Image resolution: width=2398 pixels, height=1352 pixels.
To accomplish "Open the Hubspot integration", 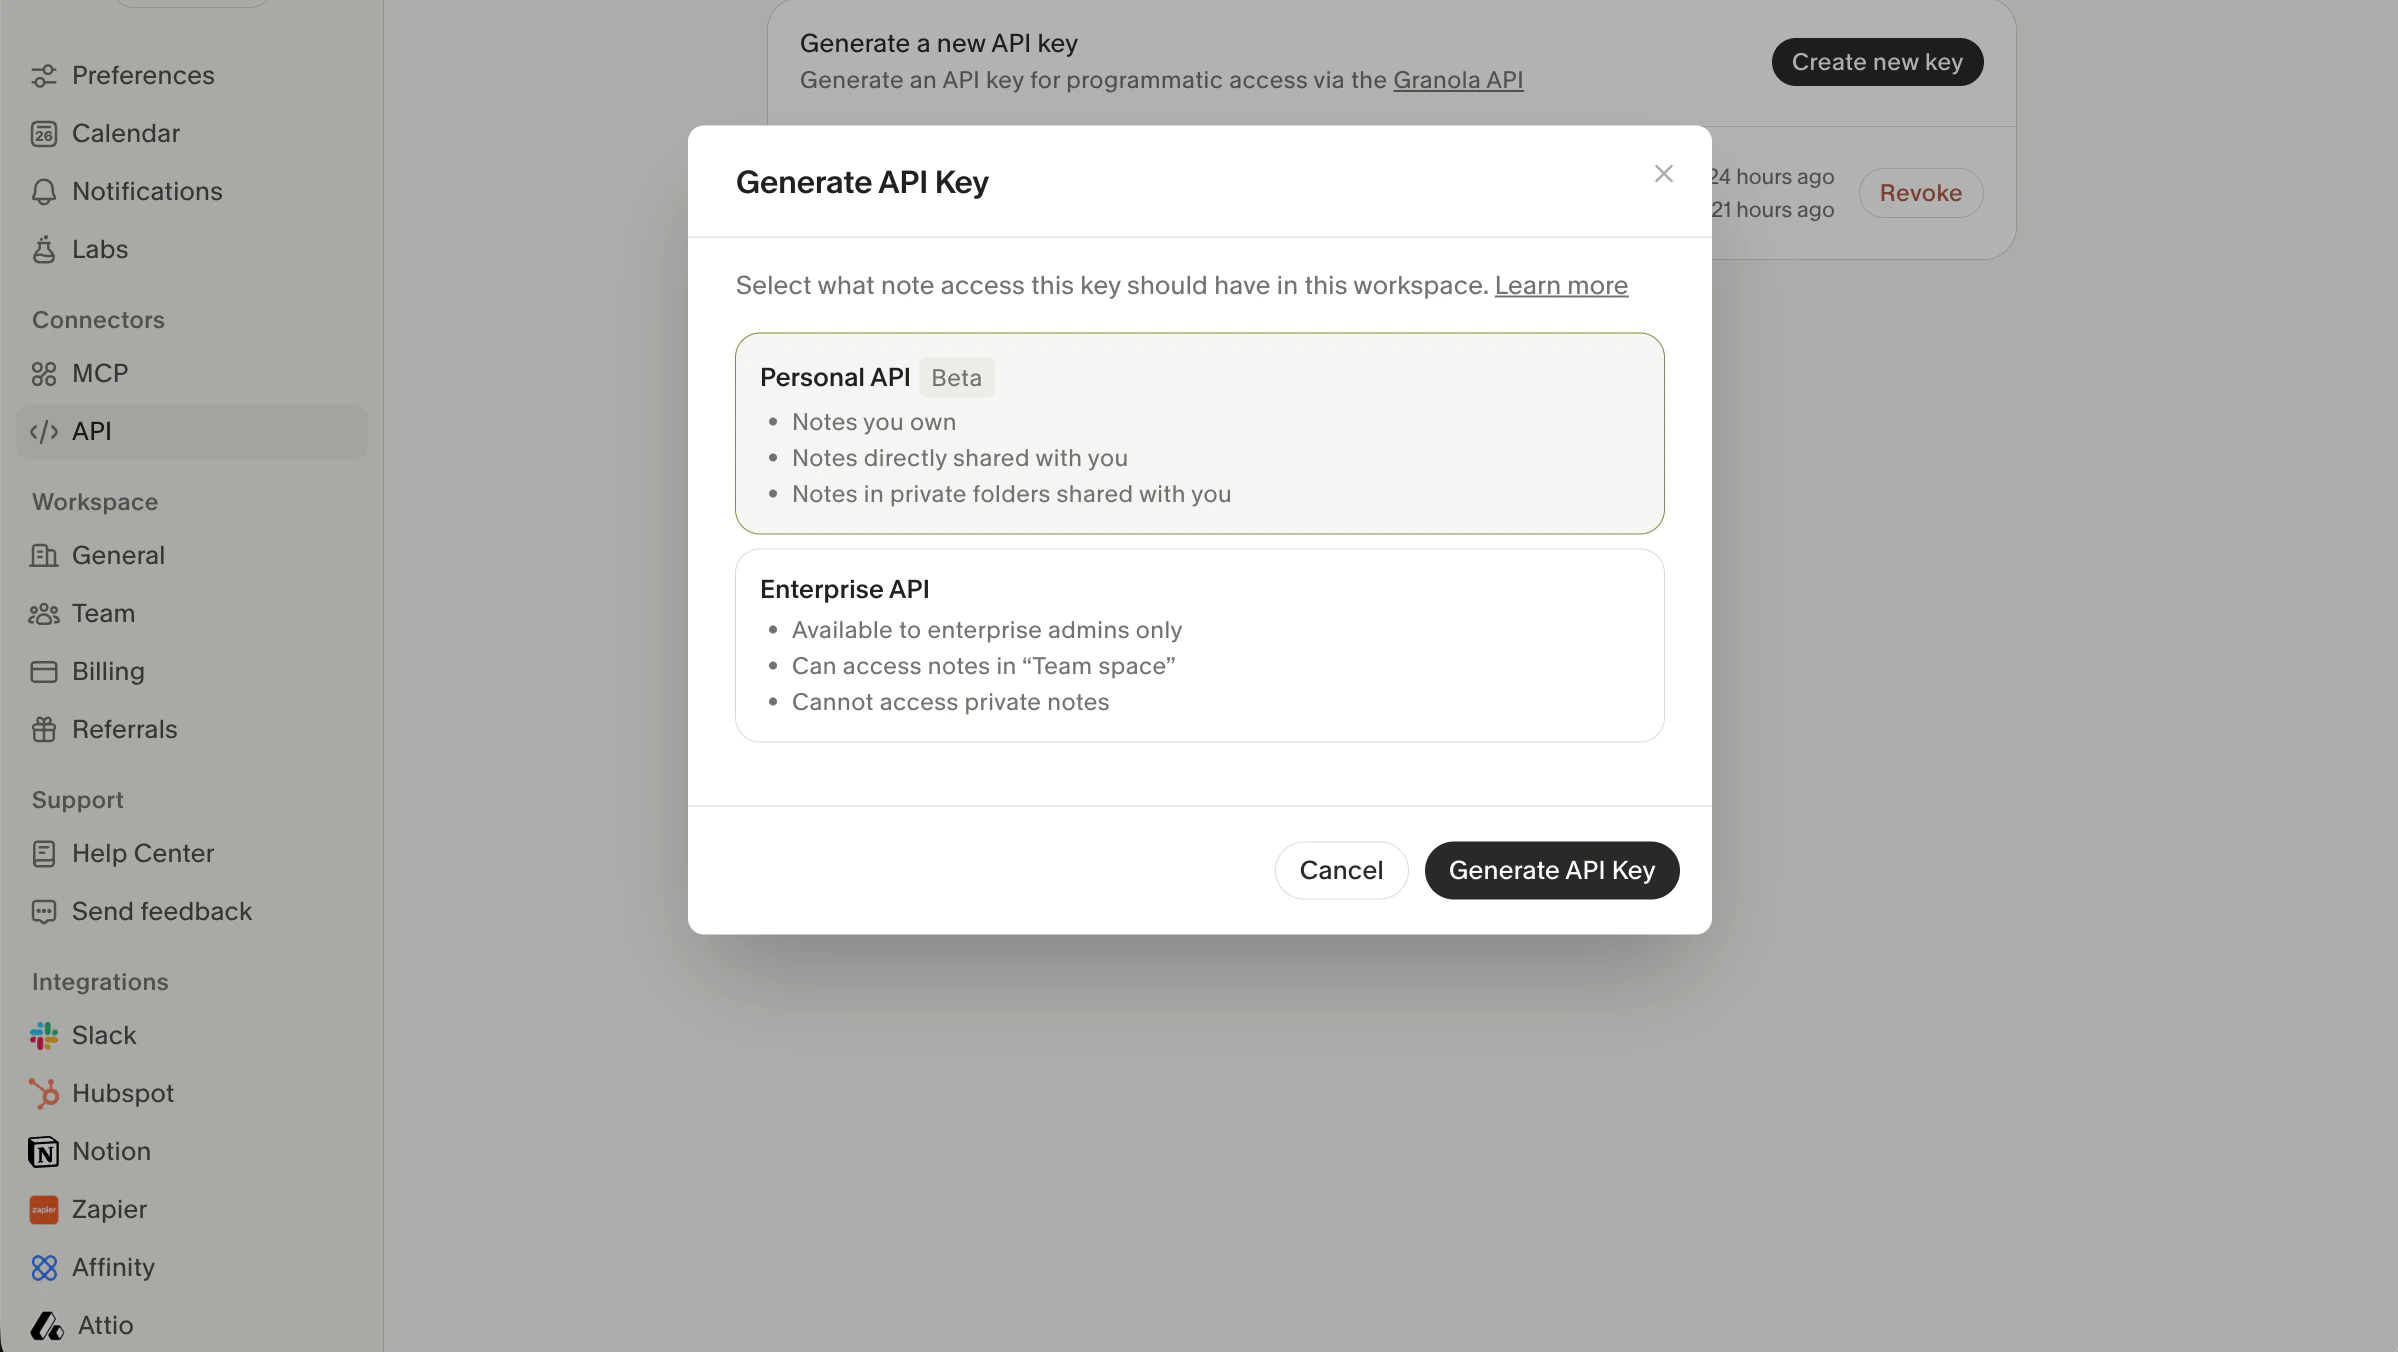I will 122,1093.
